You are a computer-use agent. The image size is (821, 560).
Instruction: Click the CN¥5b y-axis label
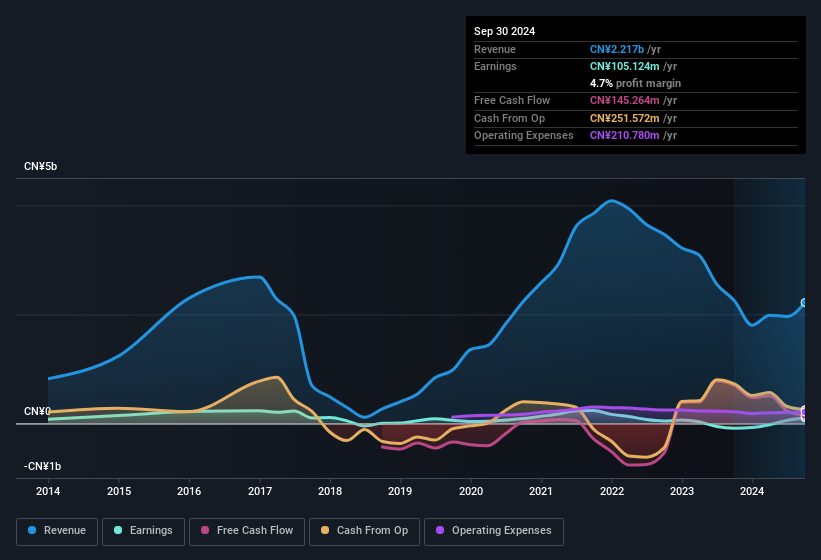pos(40,166)
